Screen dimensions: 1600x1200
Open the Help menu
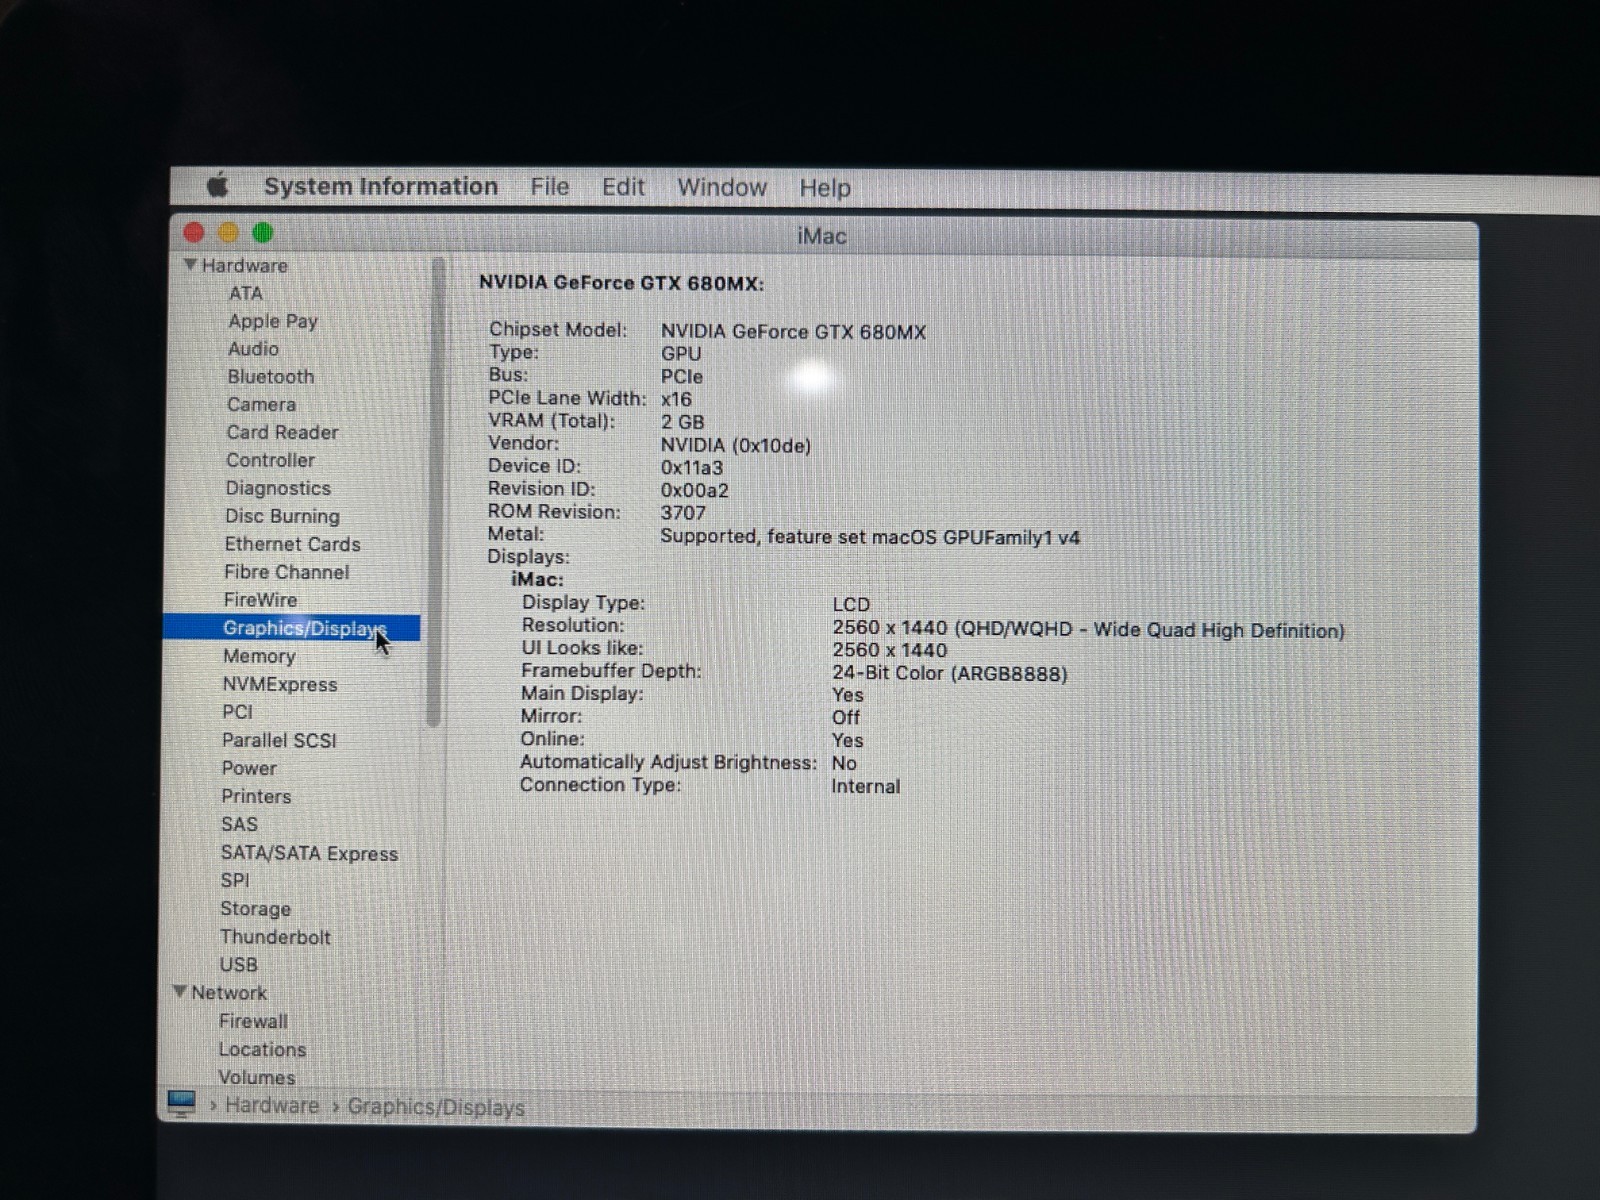tap(825, 188)
